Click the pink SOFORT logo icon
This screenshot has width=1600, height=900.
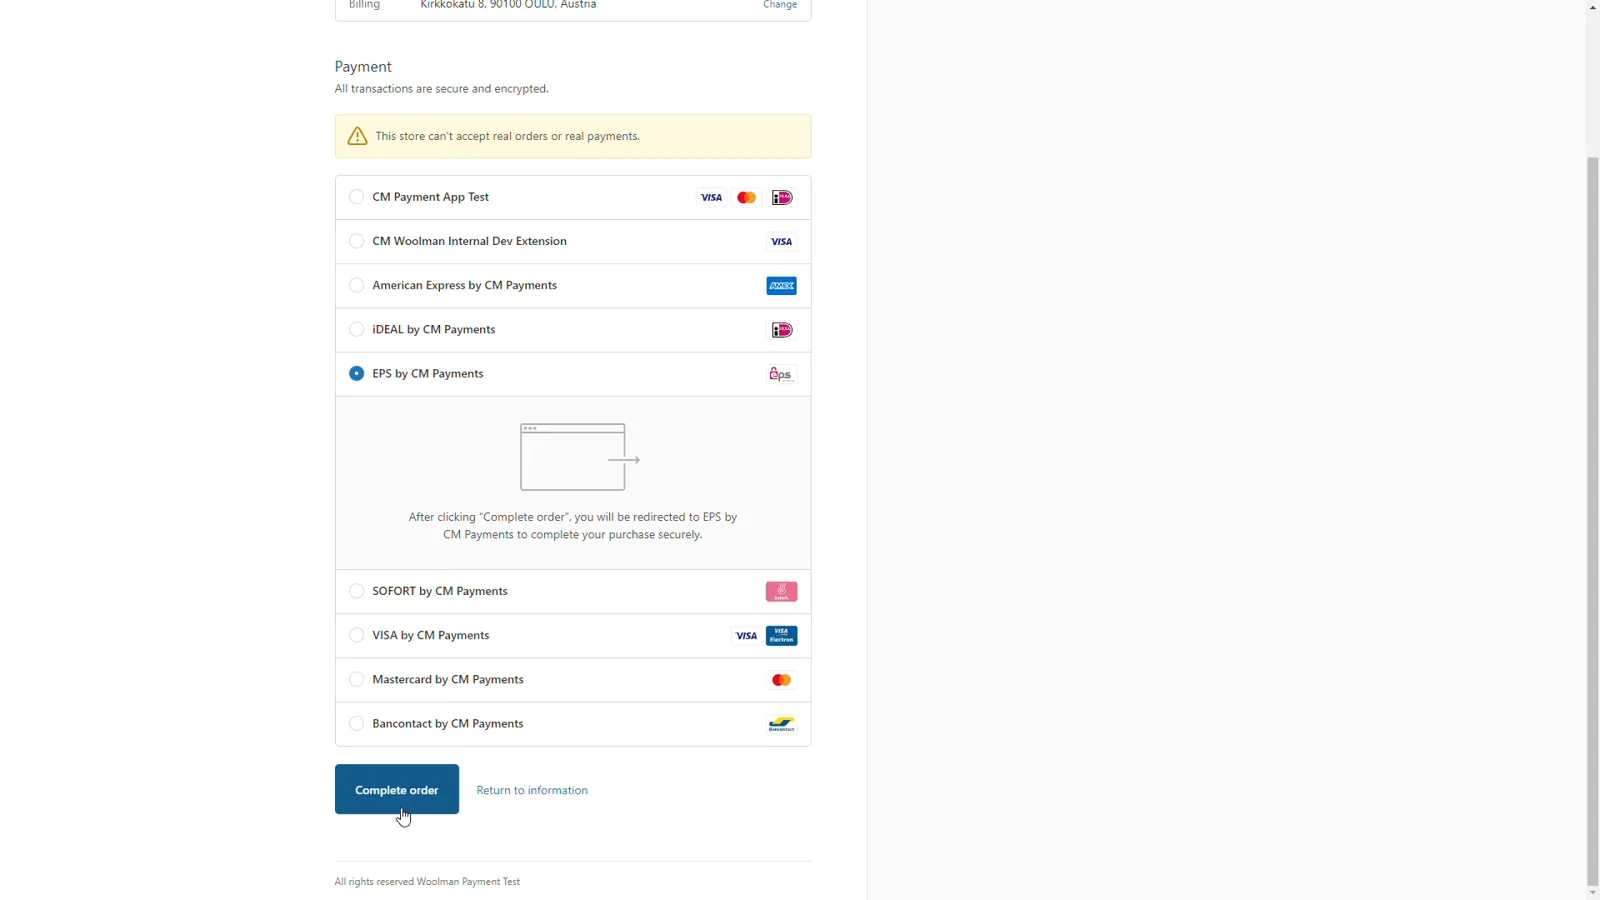click(781, 592)
